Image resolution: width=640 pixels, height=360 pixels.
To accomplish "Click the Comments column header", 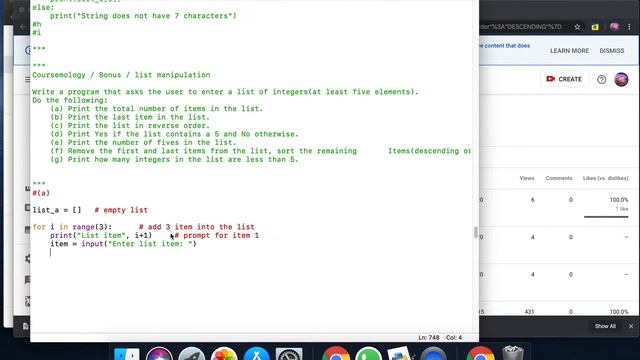I will coord(559,178).
